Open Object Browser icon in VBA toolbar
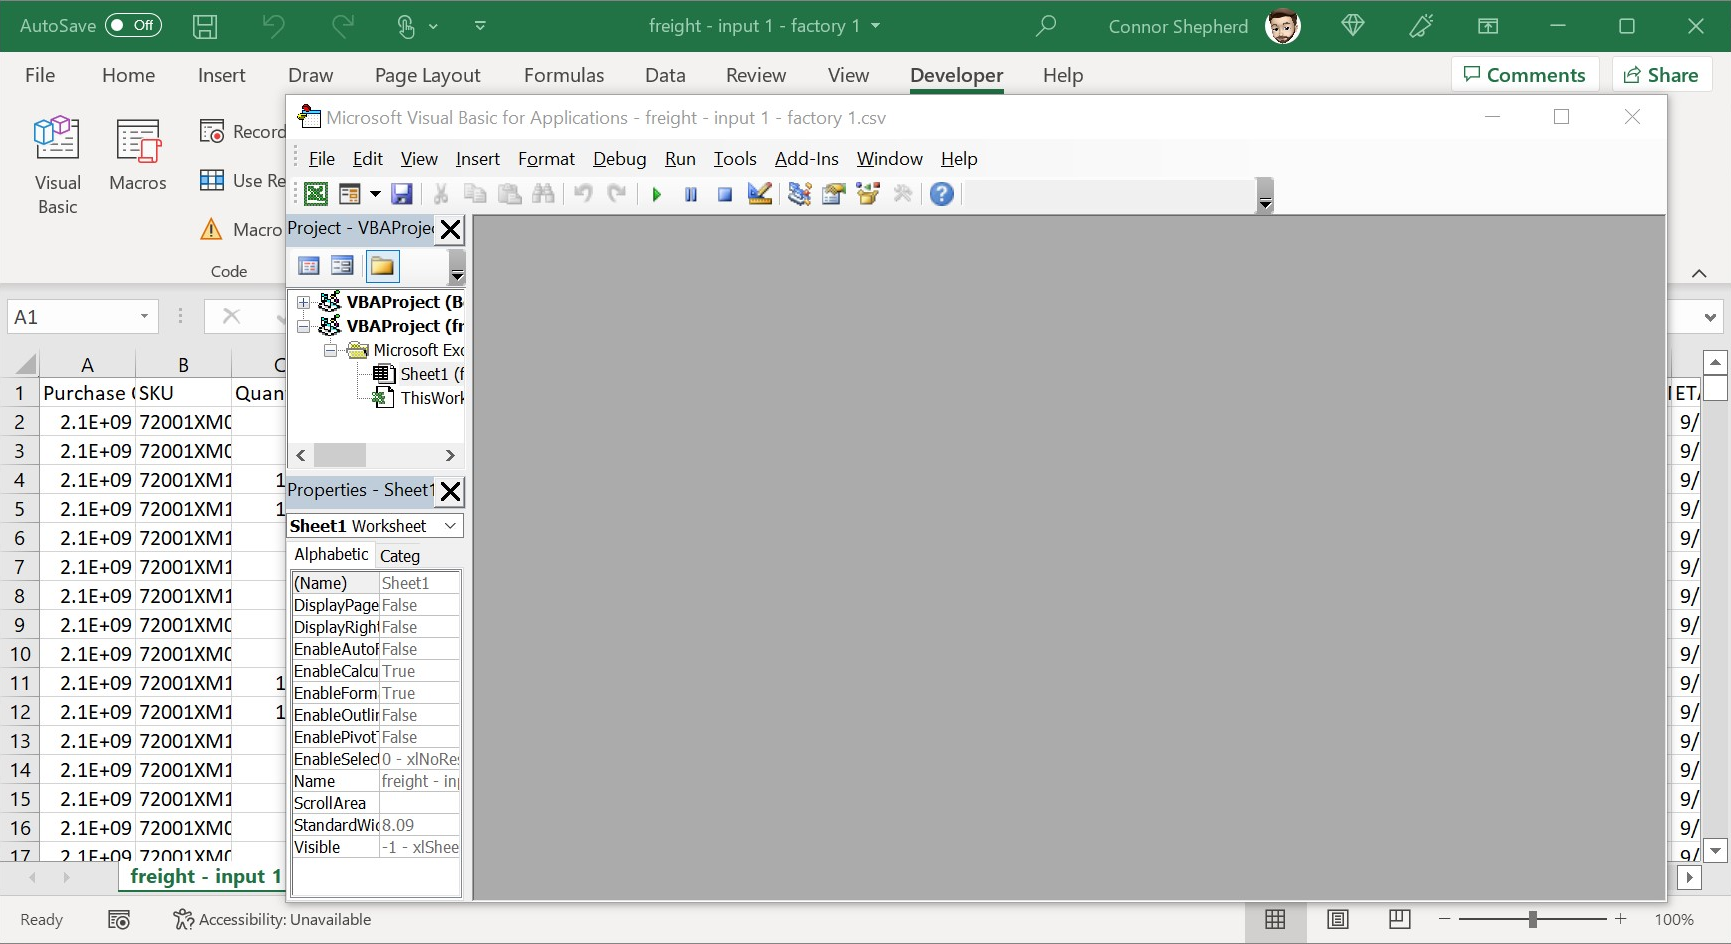Image resolution: width=1731 pixels, height=944 pixels. click(x=868, y=194)
